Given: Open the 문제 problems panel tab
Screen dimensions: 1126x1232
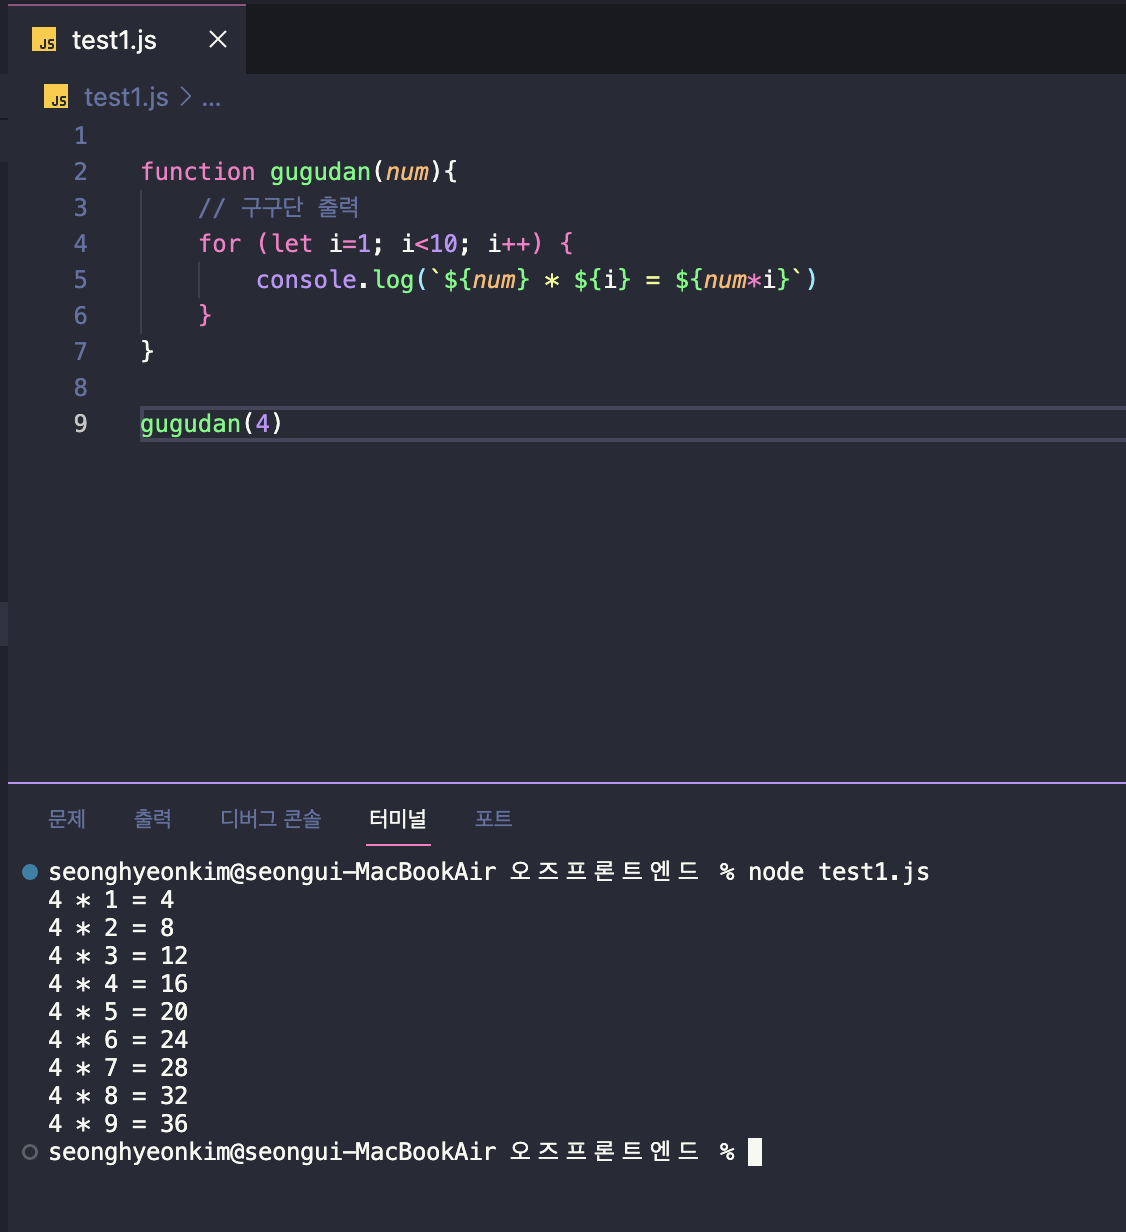Looking at the screenshot, I should [67, 819].
